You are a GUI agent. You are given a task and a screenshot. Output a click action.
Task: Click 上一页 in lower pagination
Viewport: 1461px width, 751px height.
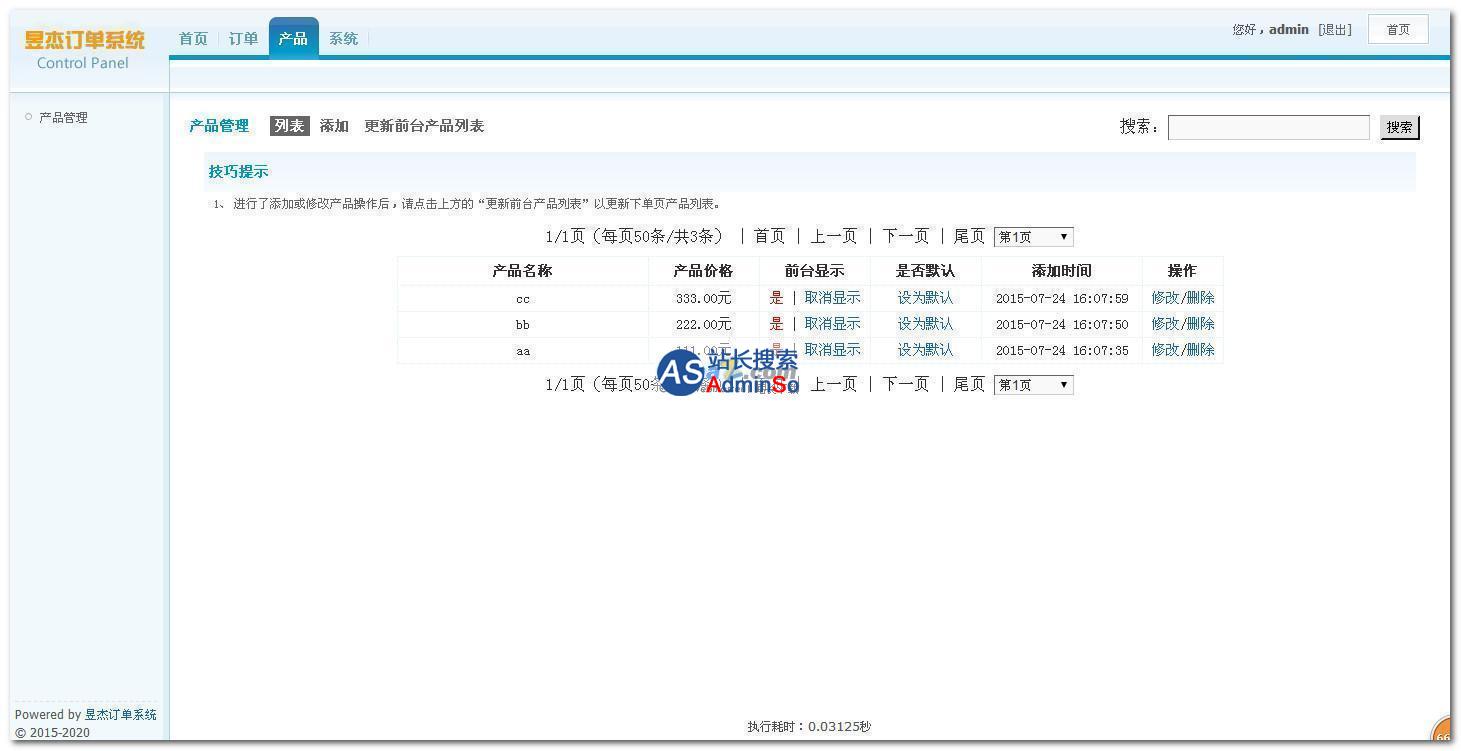tap(833, 384)
